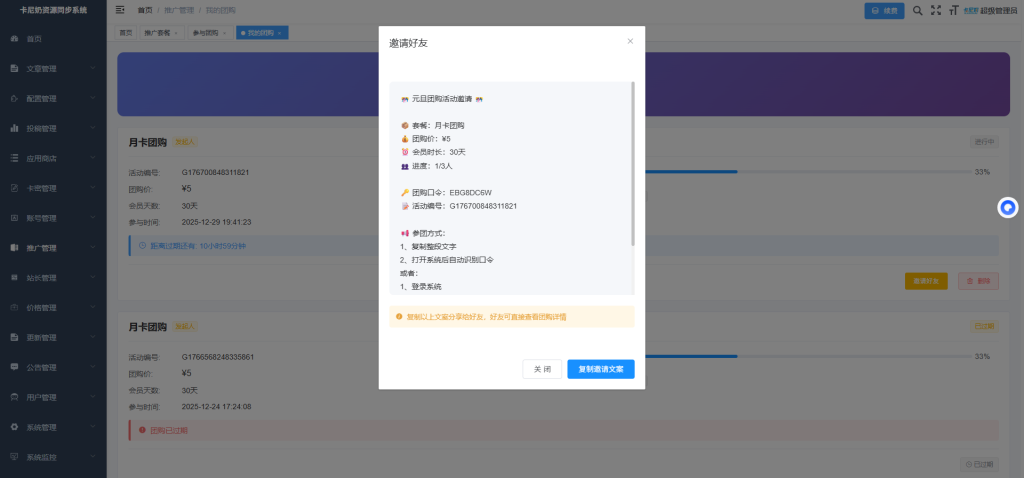Click the expired group's 33% progress bar

808,357
